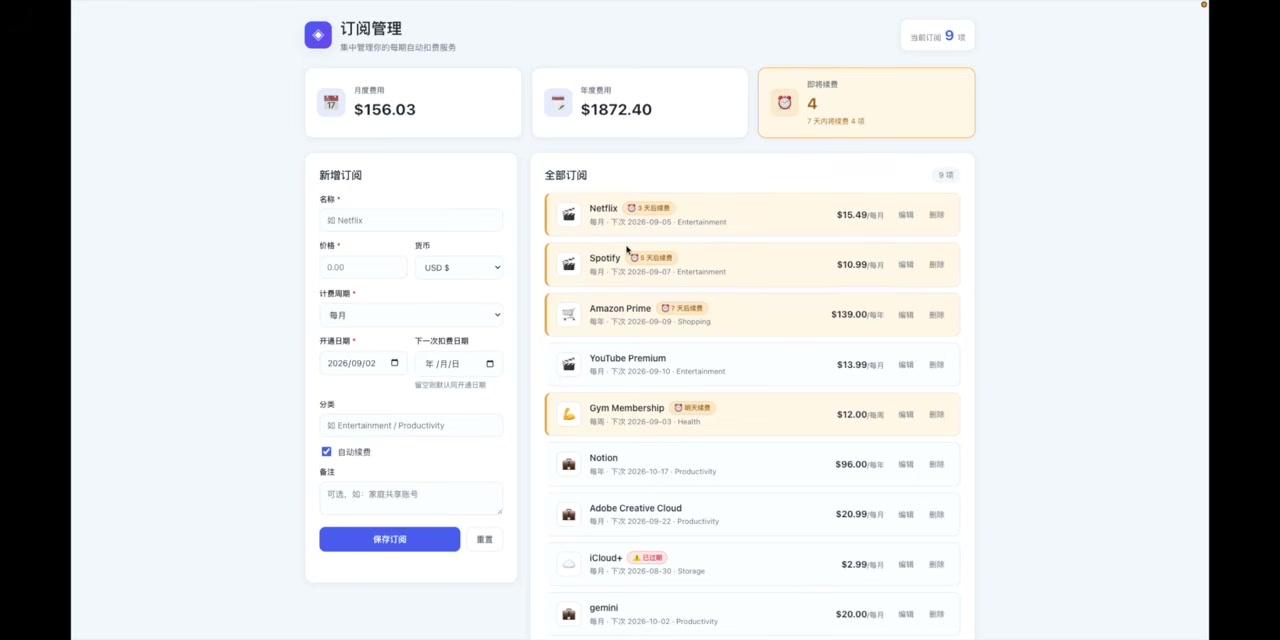Click the $156.03 monthly cost value
The height and width of the screenshot is (640, 1280).
point(385,109)
